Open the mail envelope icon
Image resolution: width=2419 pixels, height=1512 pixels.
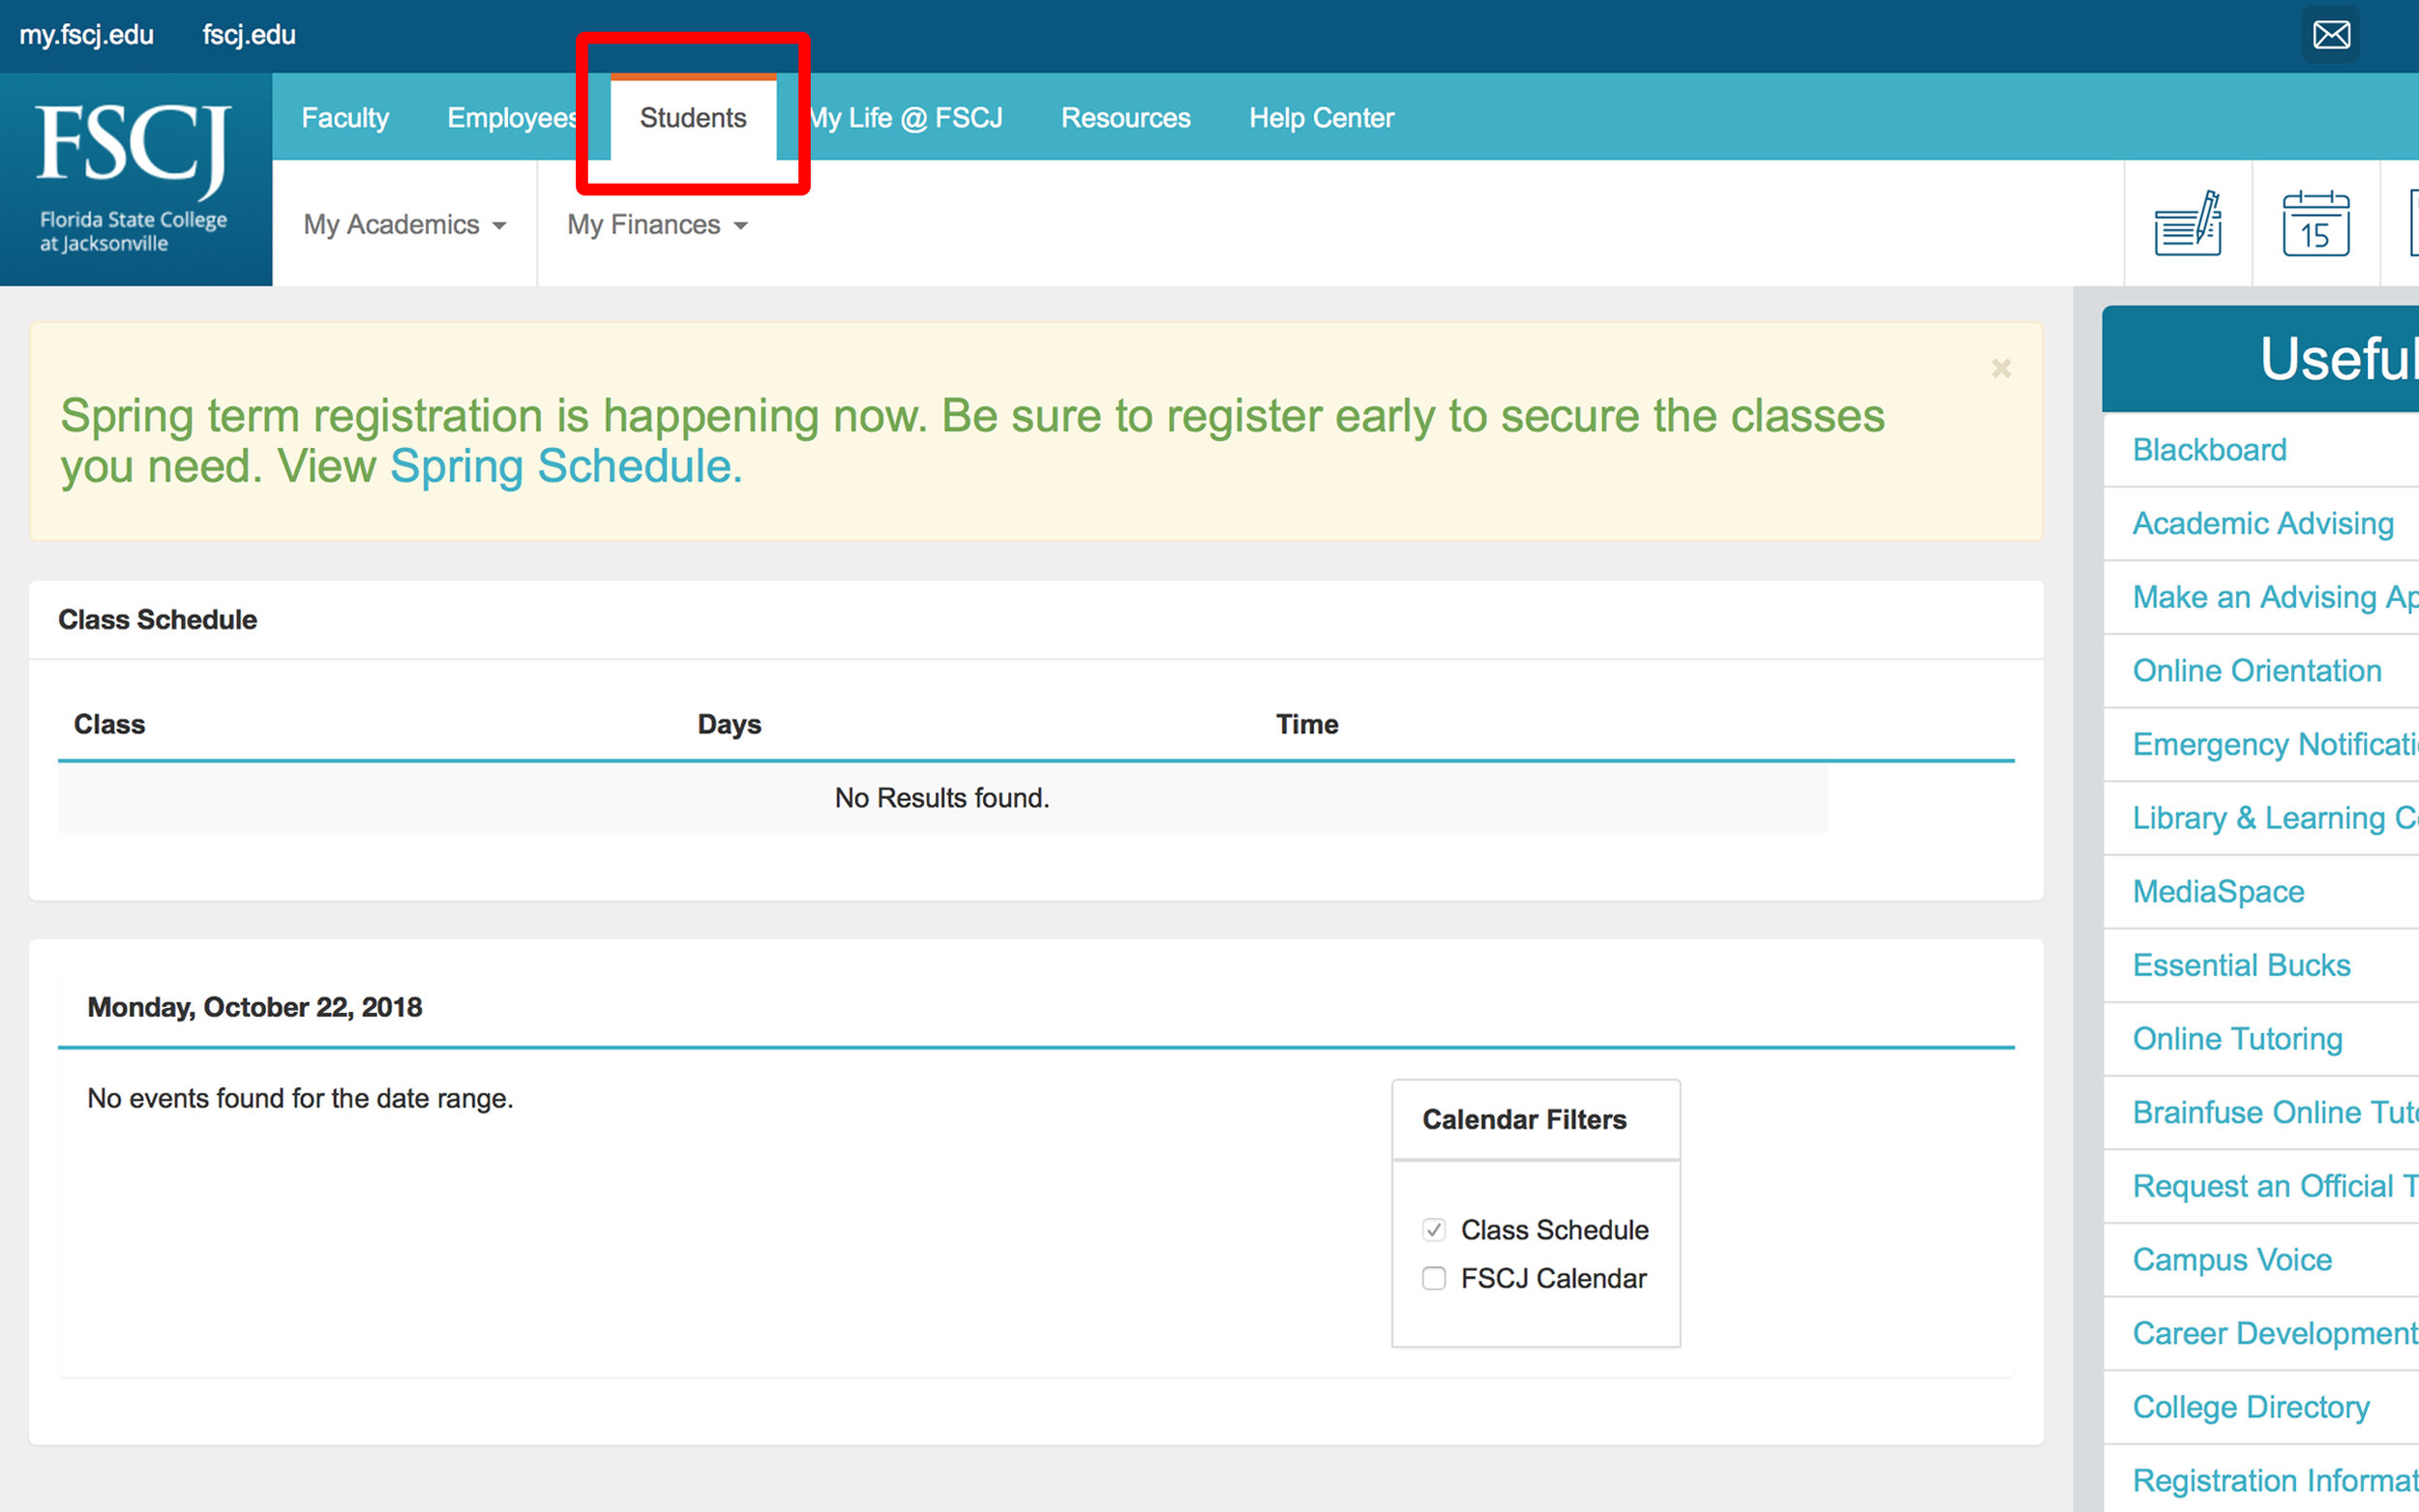point(2330,35)
